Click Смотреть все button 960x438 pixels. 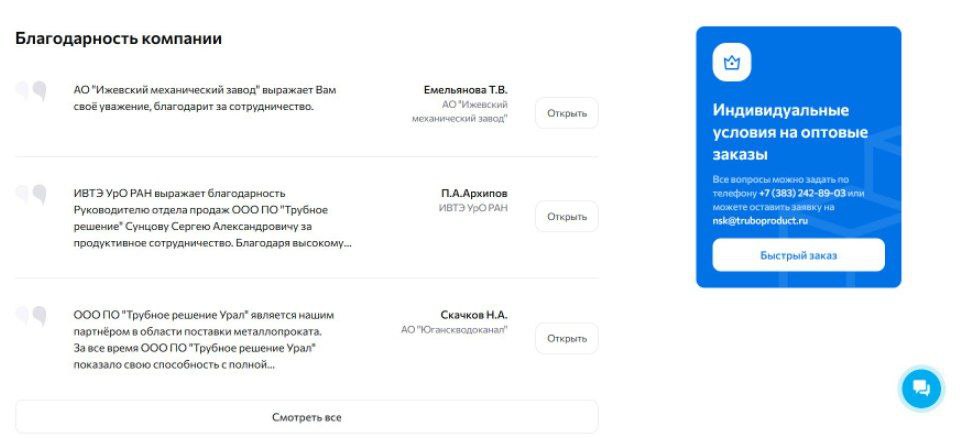307,417
